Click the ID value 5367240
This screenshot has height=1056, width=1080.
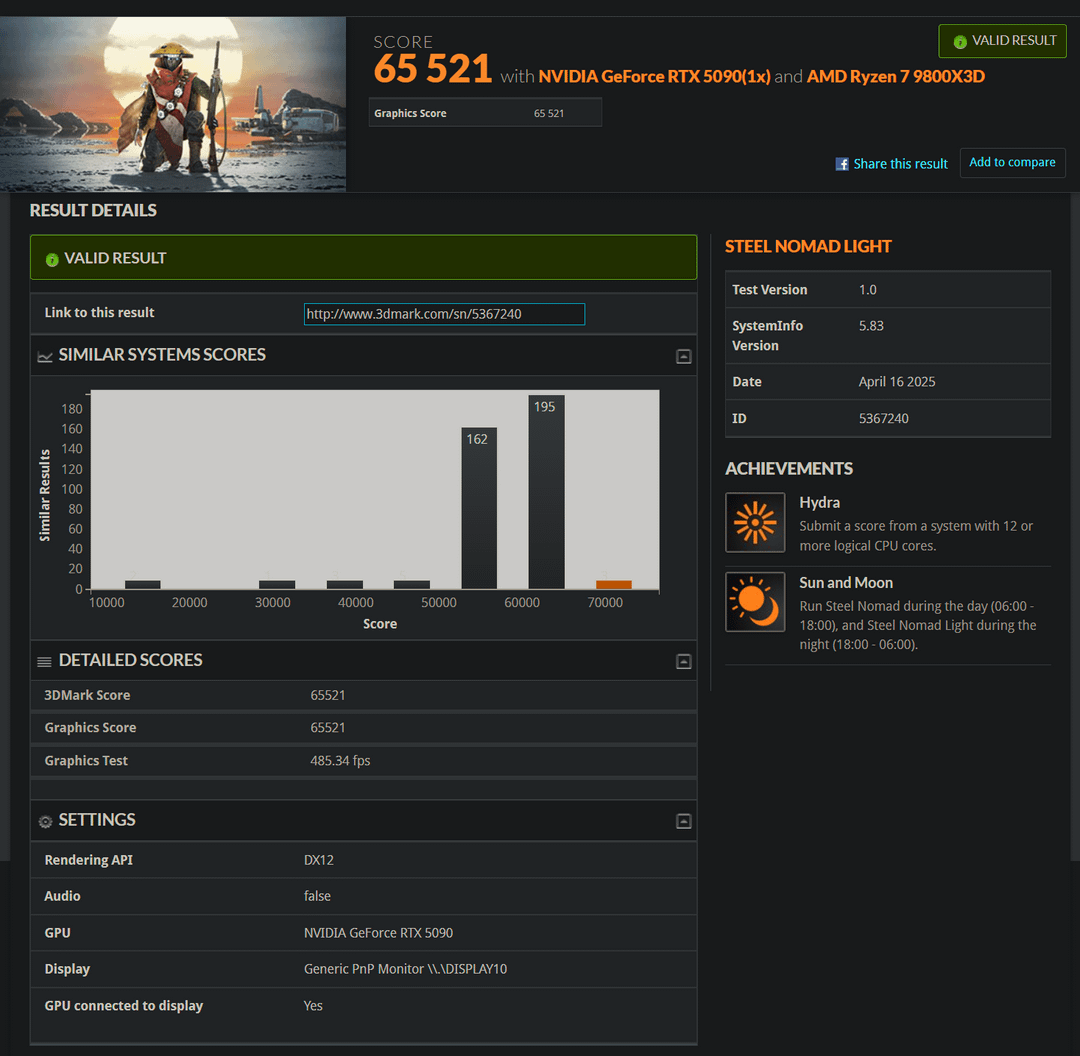883,418
